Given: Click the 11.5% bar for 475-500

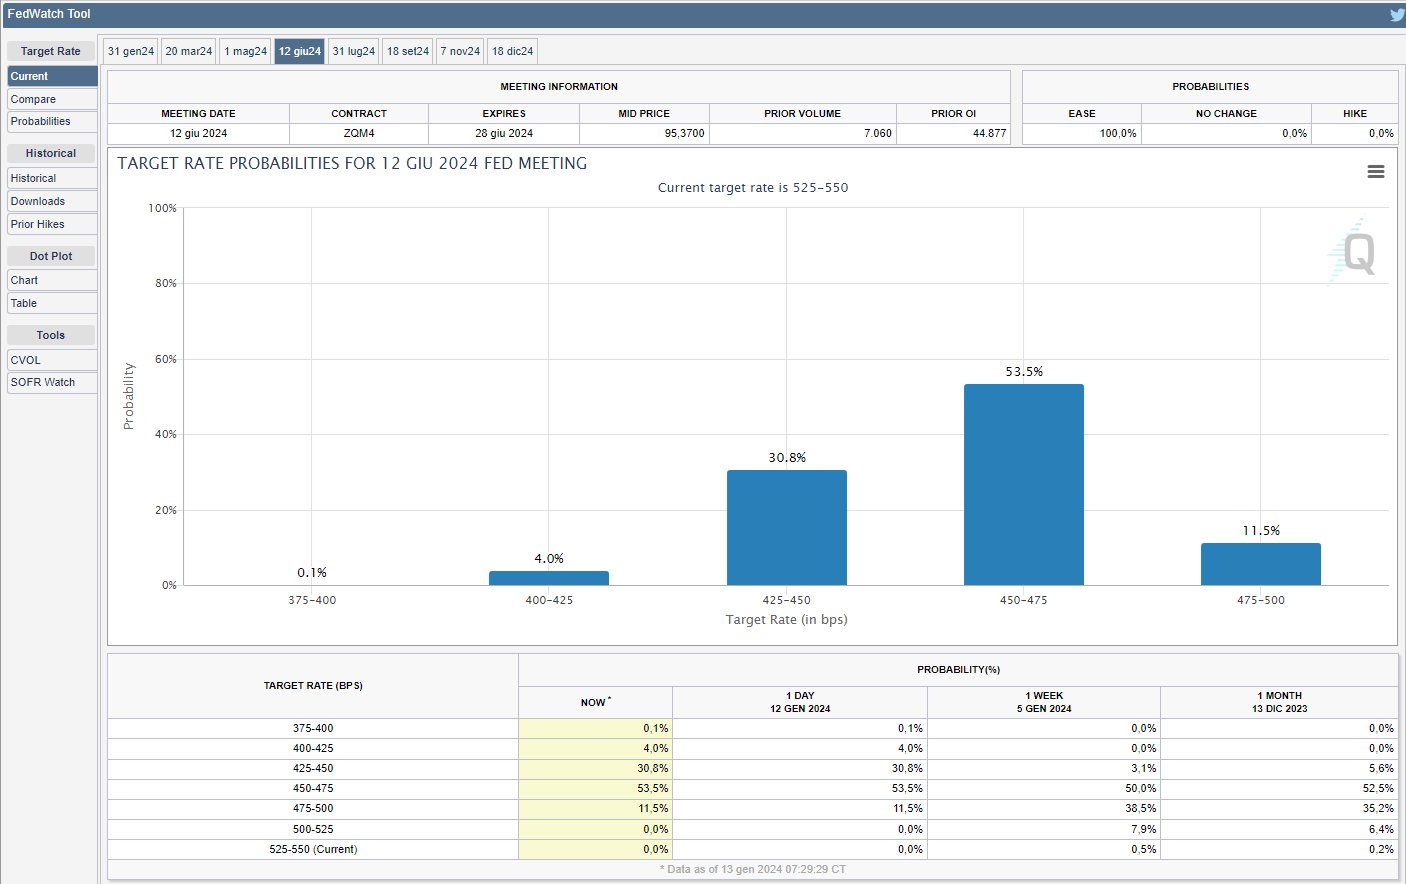Looking at the screenshot, I should (1261, 564).
